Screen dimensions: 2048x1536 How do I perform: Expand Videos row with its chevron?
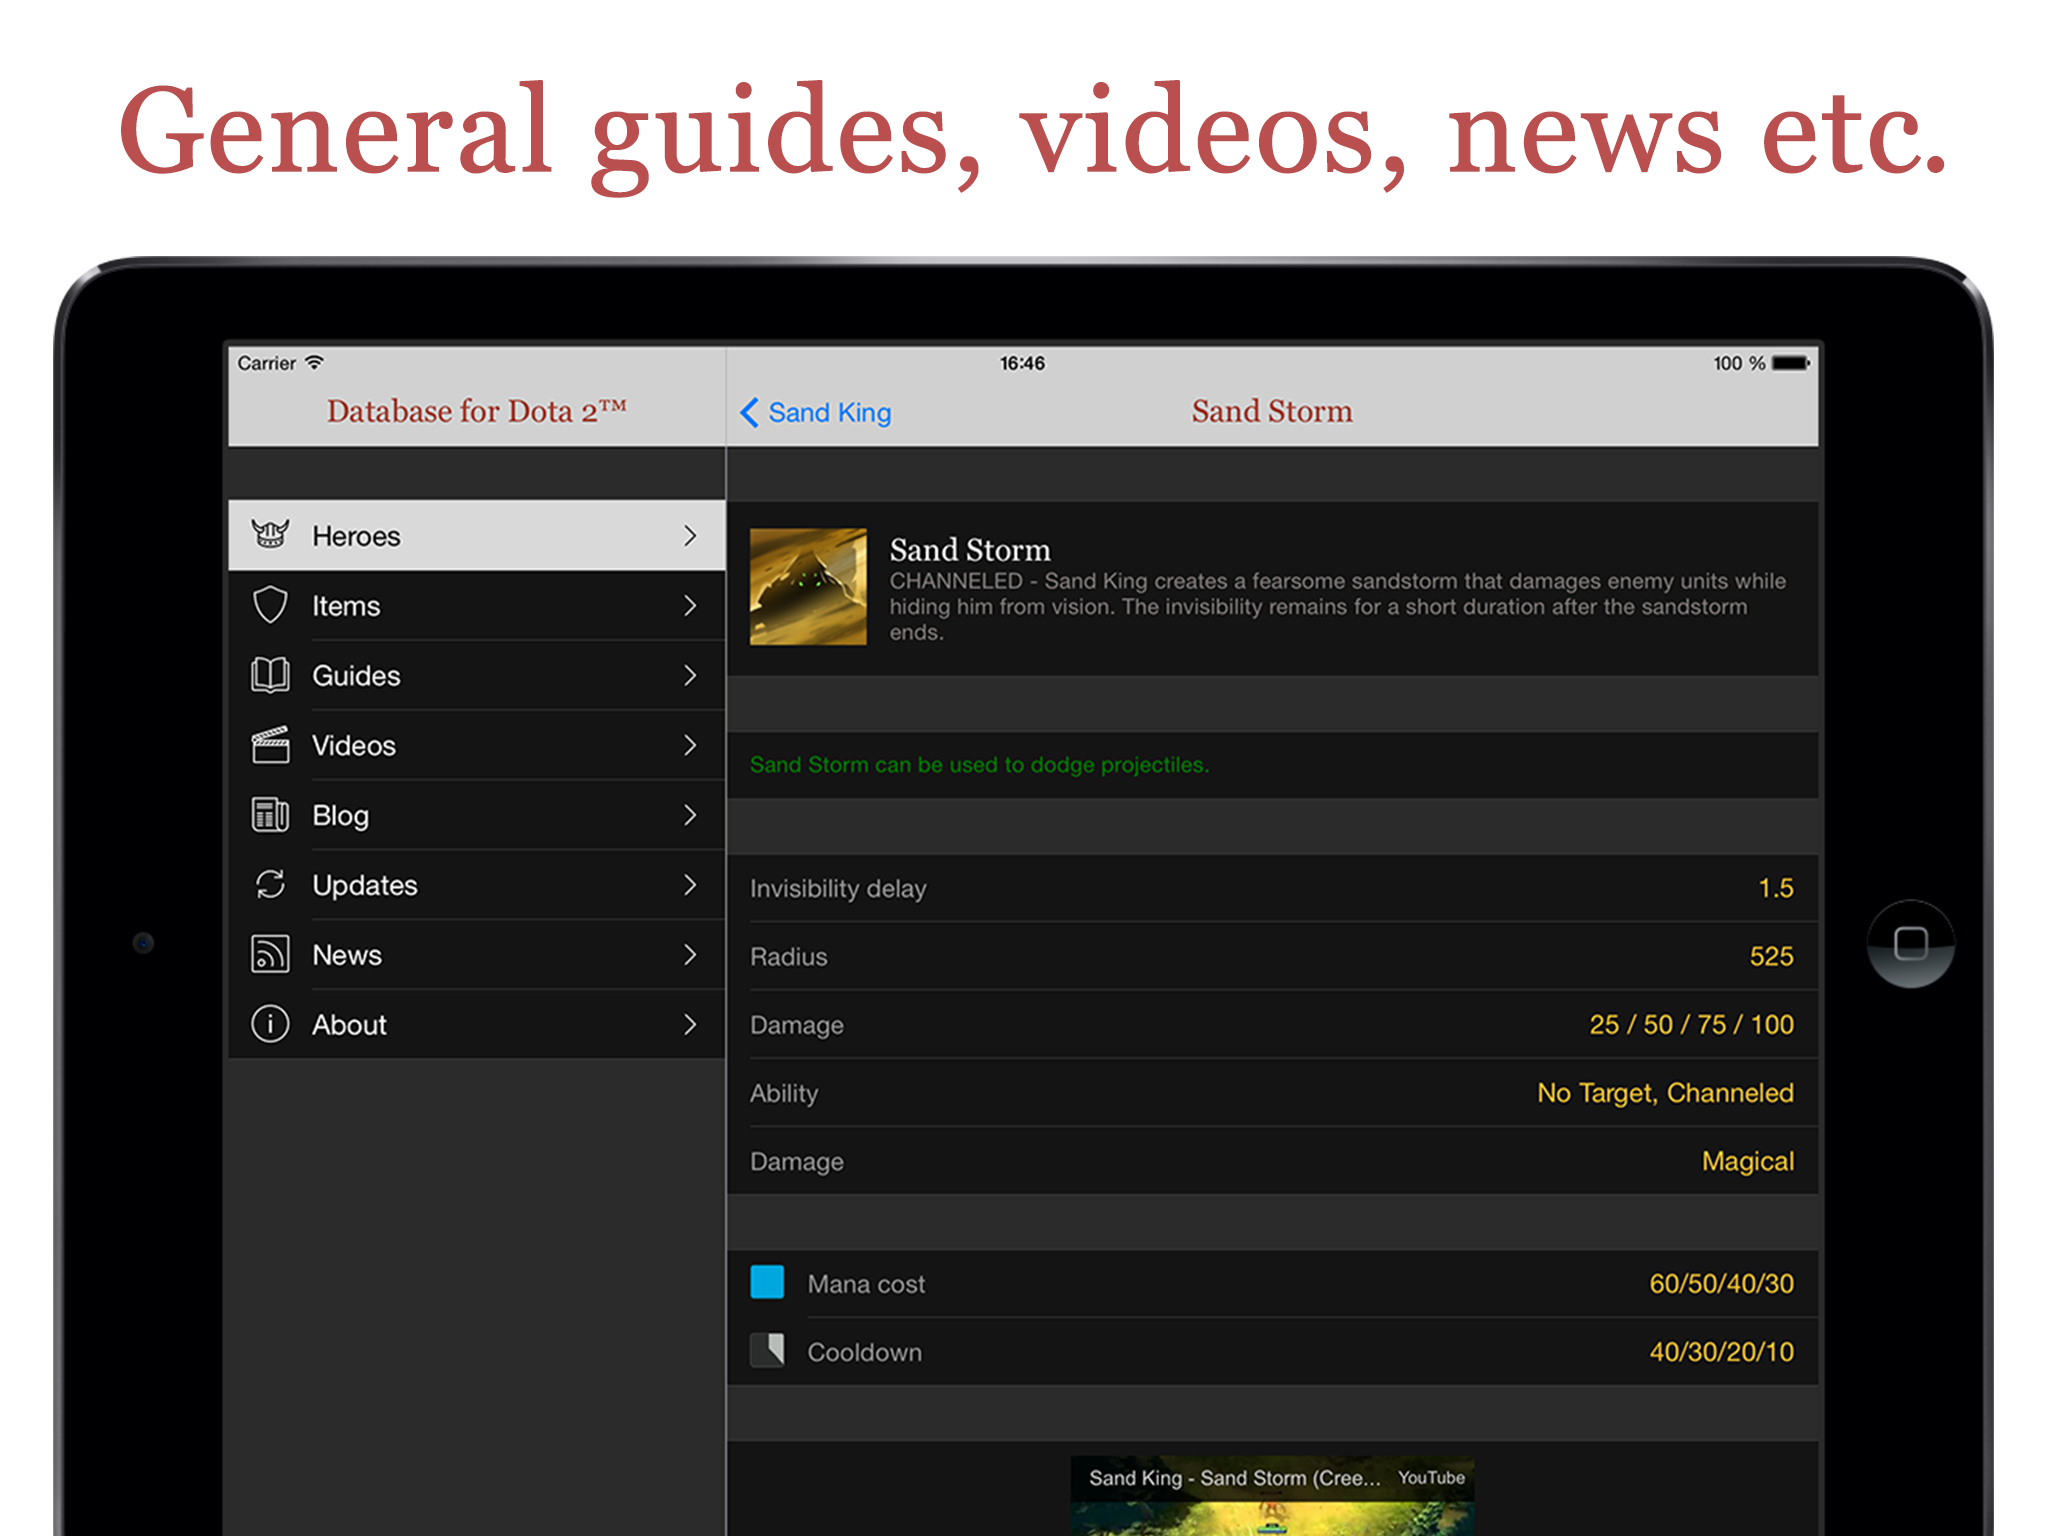click(x=690, y=745)
